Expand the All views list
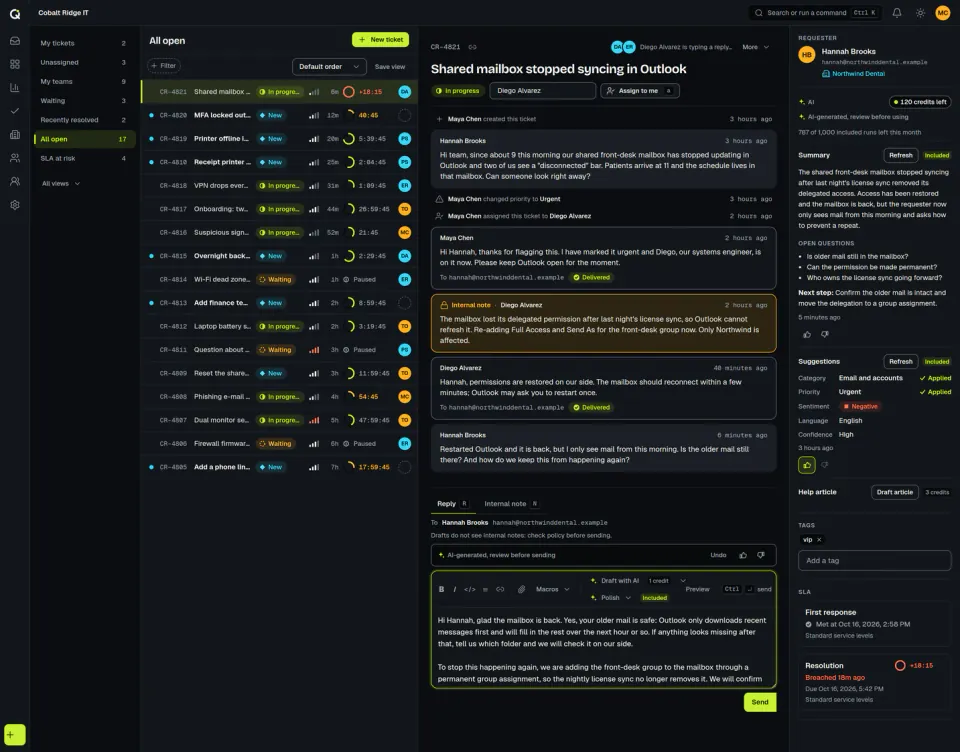Screen dimensions: 960x752 pos(61,184)
